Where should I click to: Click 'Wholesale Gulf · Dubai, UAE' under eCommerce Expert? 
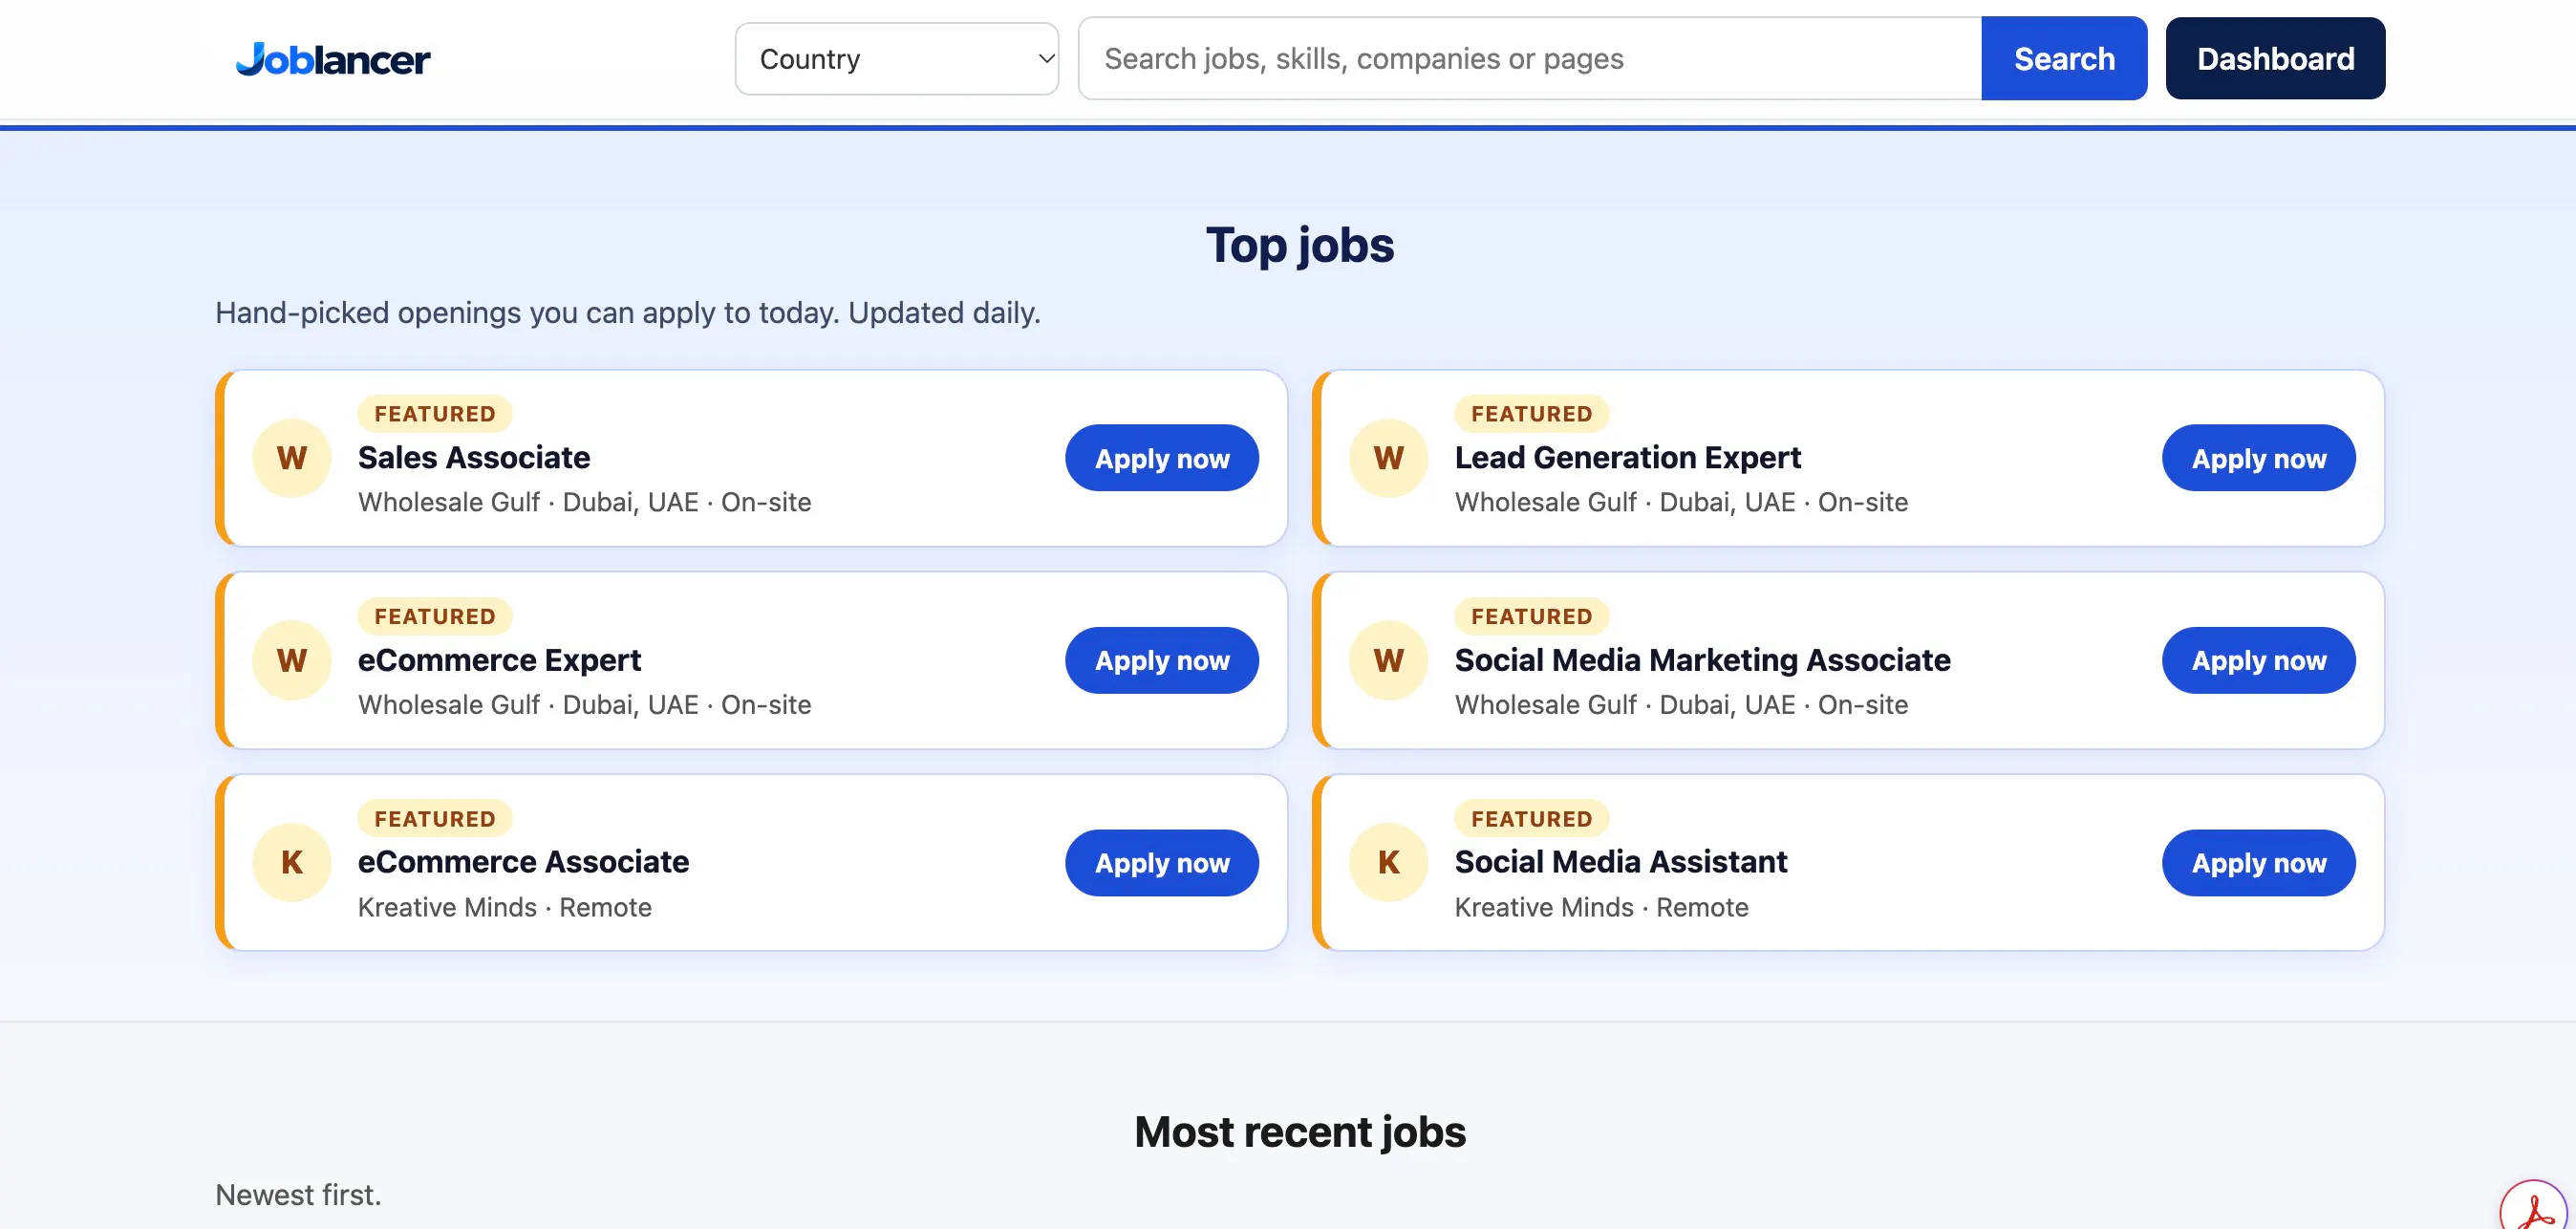pos(528,705)
